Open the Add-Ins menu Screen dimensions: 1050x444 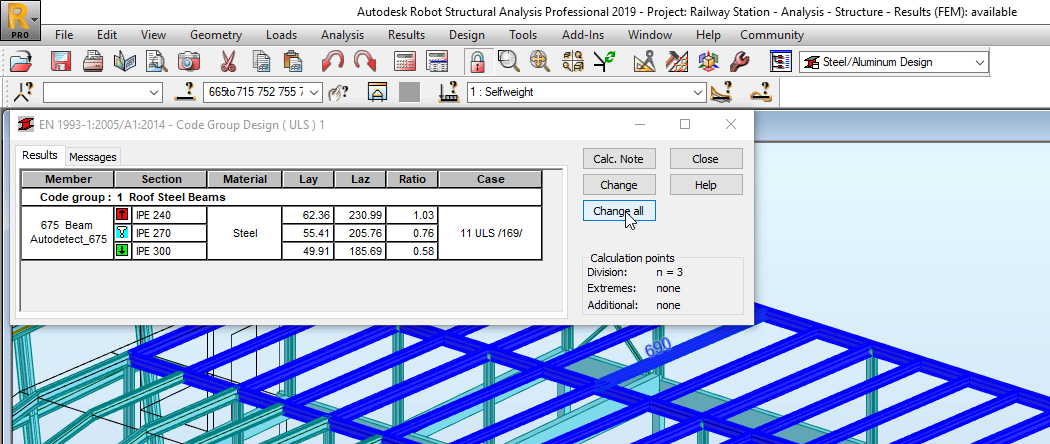pyautogui.click(x=583, y=35)
